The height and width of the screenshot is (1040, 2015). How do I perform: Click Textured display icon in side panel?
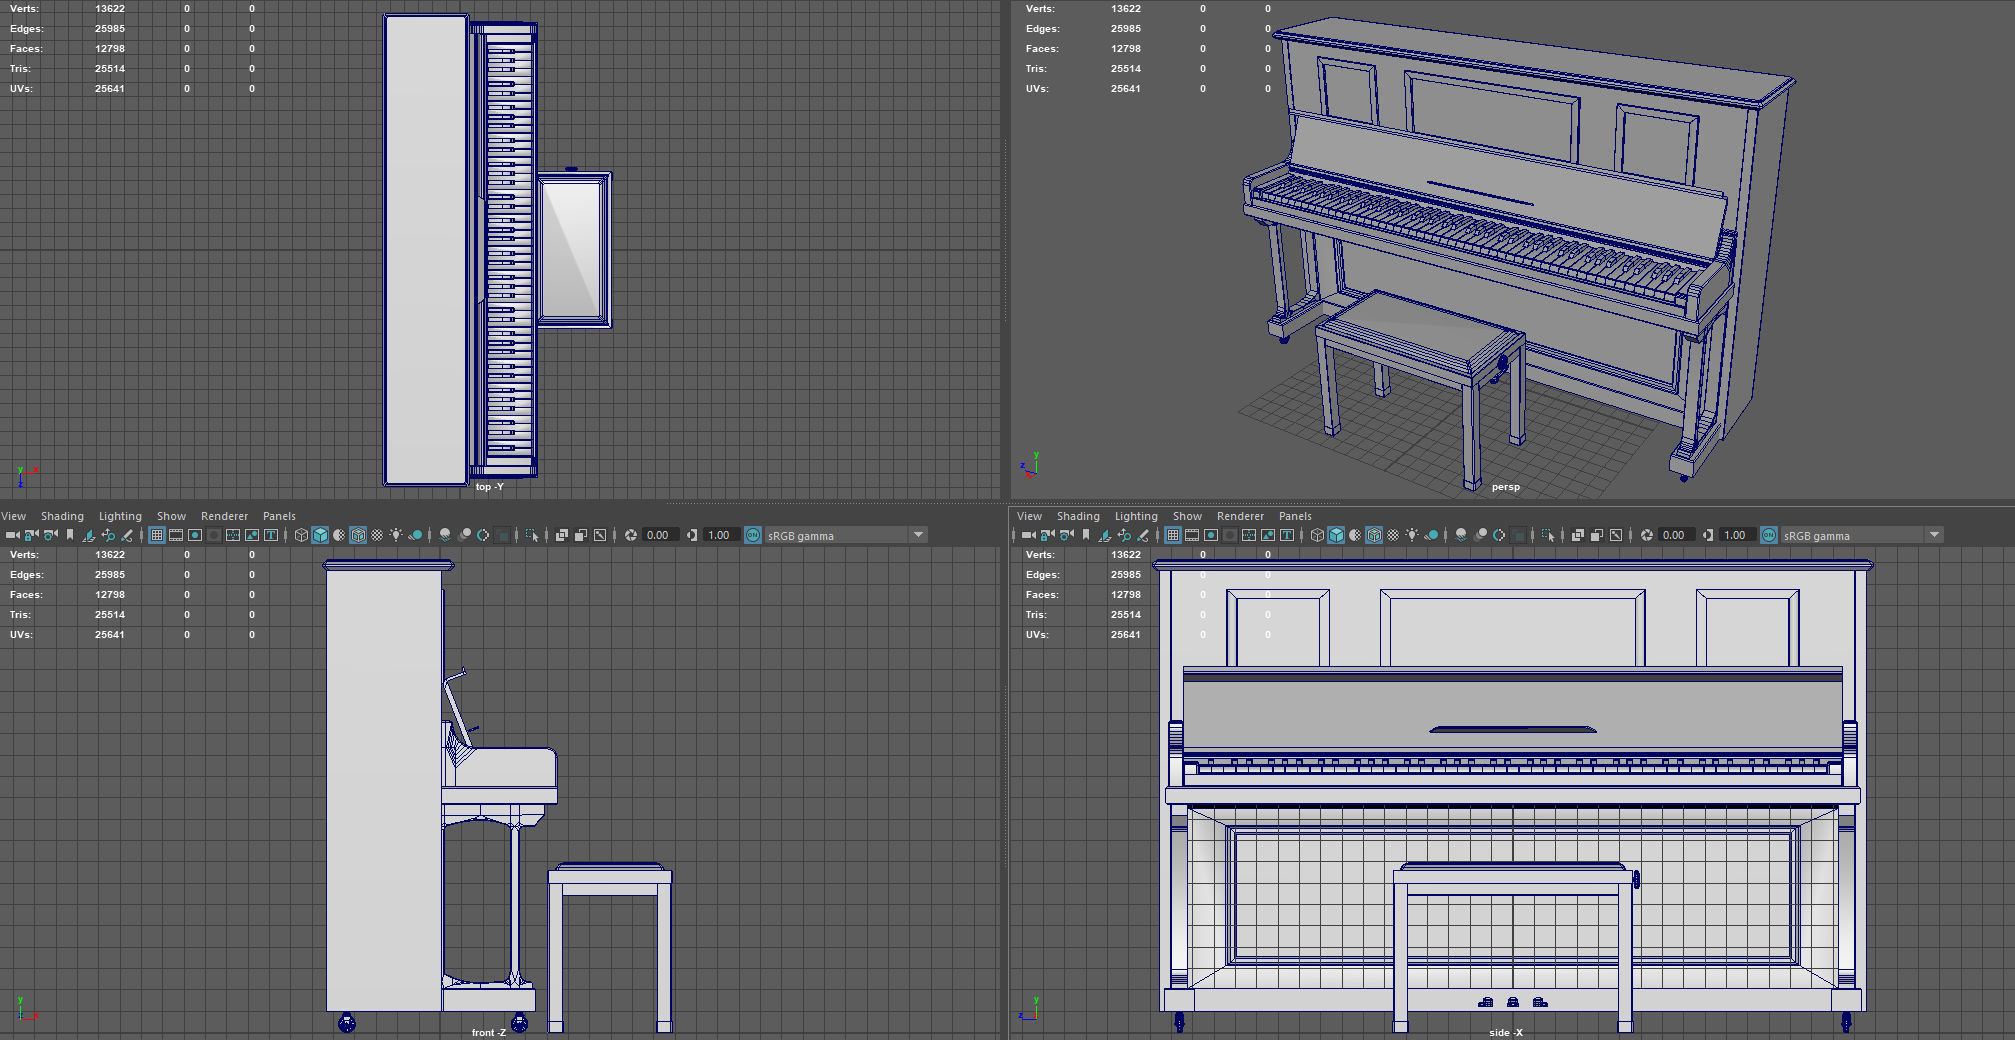click(1393, 535)
